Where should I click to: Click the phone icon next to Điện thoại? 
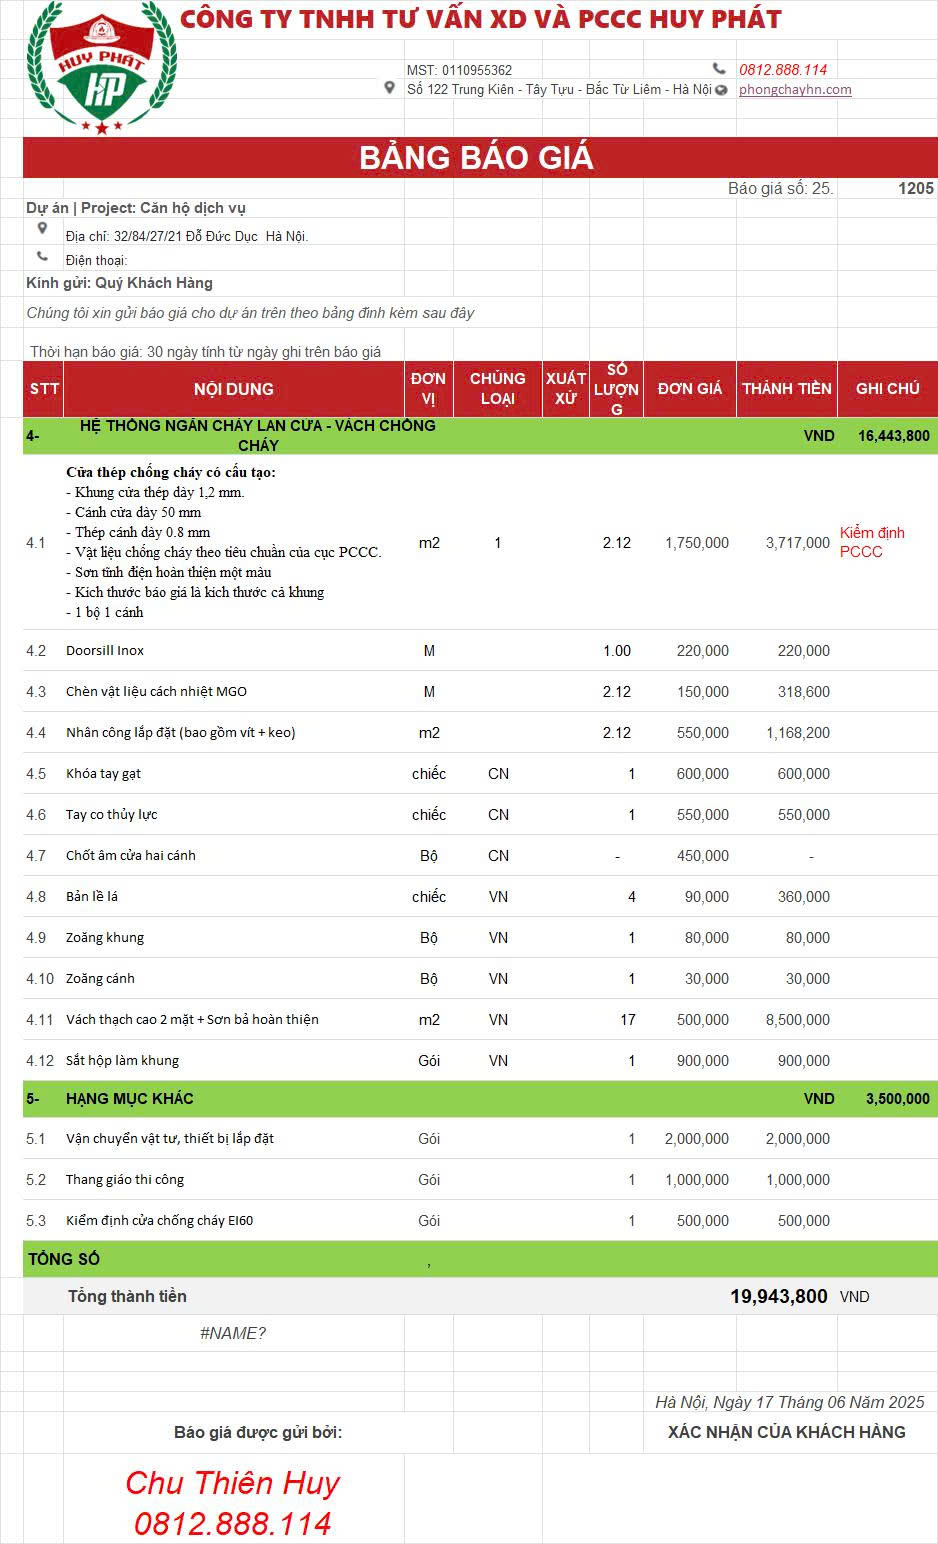coord(42,256)
